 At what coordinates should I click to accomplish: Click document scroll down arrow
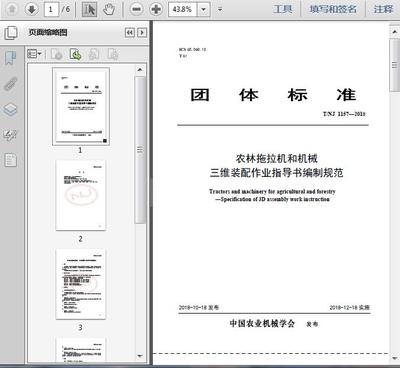pos(395,358)
